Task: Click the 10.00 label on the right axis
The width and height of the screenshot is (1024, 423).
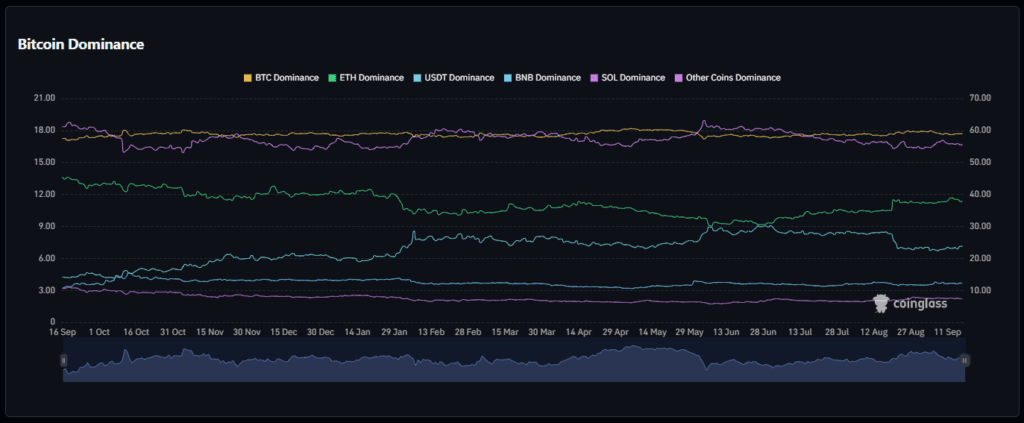Action: pos(981,290)
